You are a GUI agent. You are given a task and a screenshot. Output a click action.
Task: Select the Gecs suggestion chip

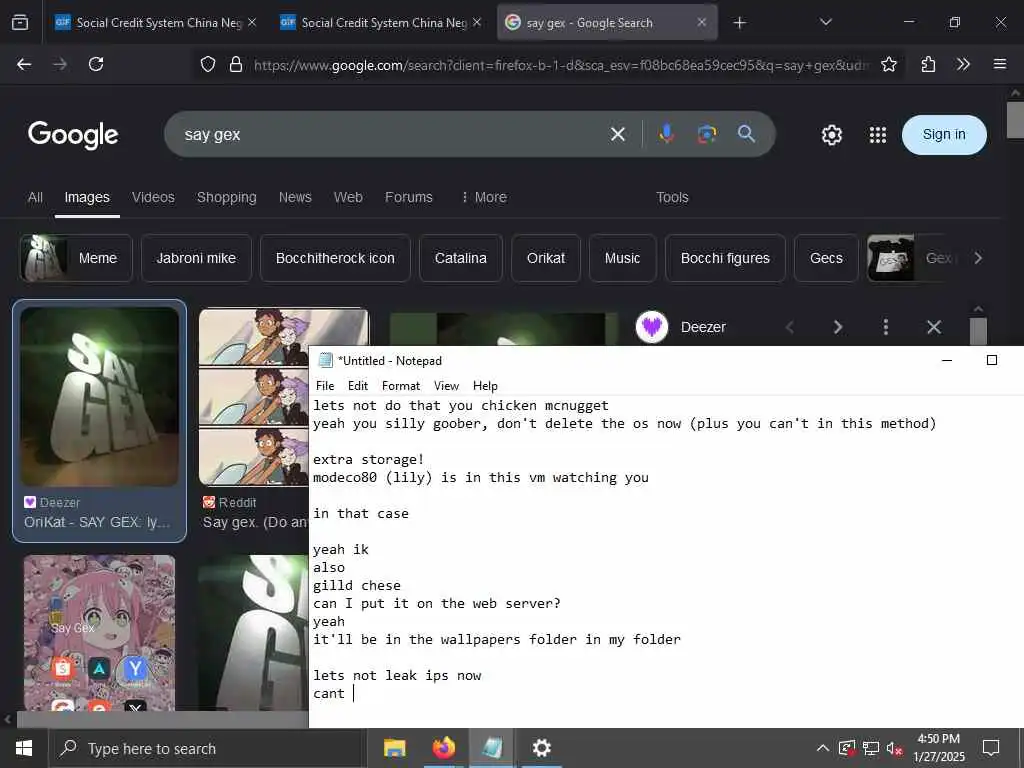(x=826, y=258)
